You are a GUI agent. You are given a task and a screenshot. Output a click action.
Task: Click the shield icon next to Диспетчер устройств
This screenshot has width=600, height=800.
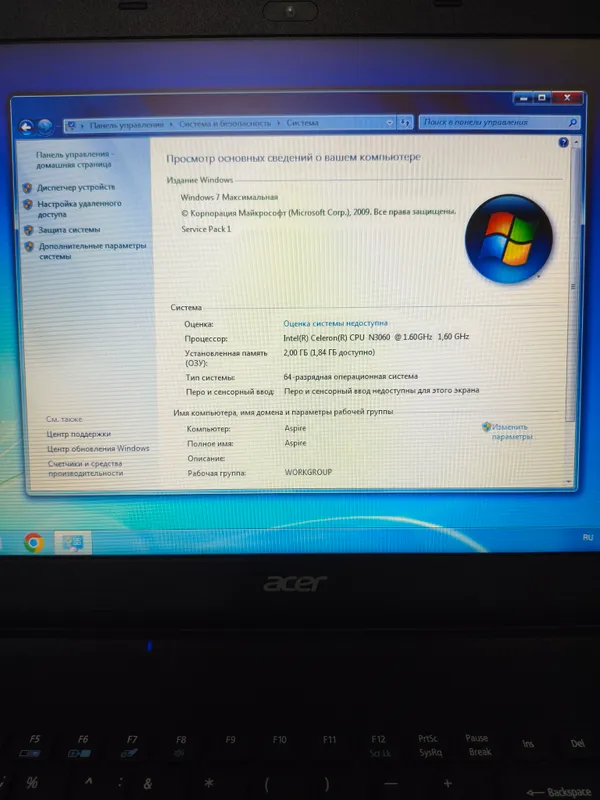pos(28,188)
